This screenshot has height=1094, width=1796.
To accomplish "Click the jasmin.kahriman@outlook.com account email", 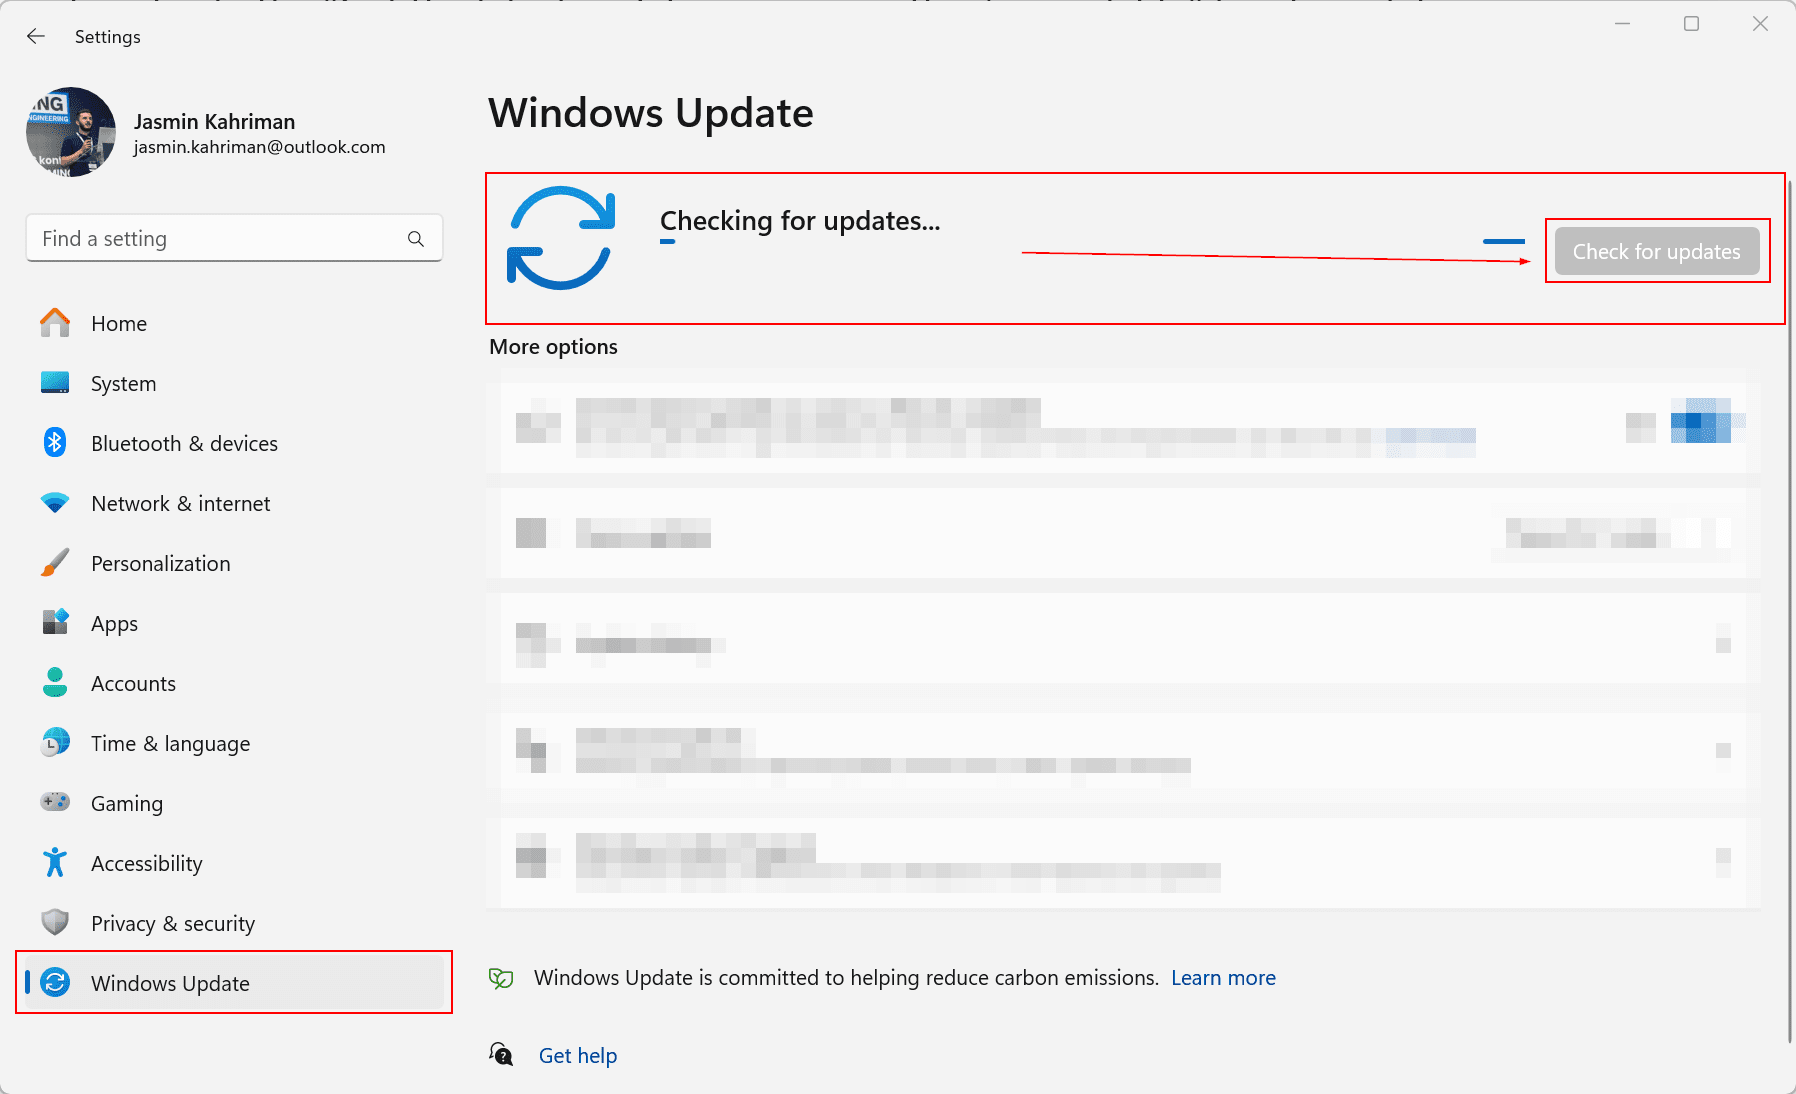I will [259, 147].
